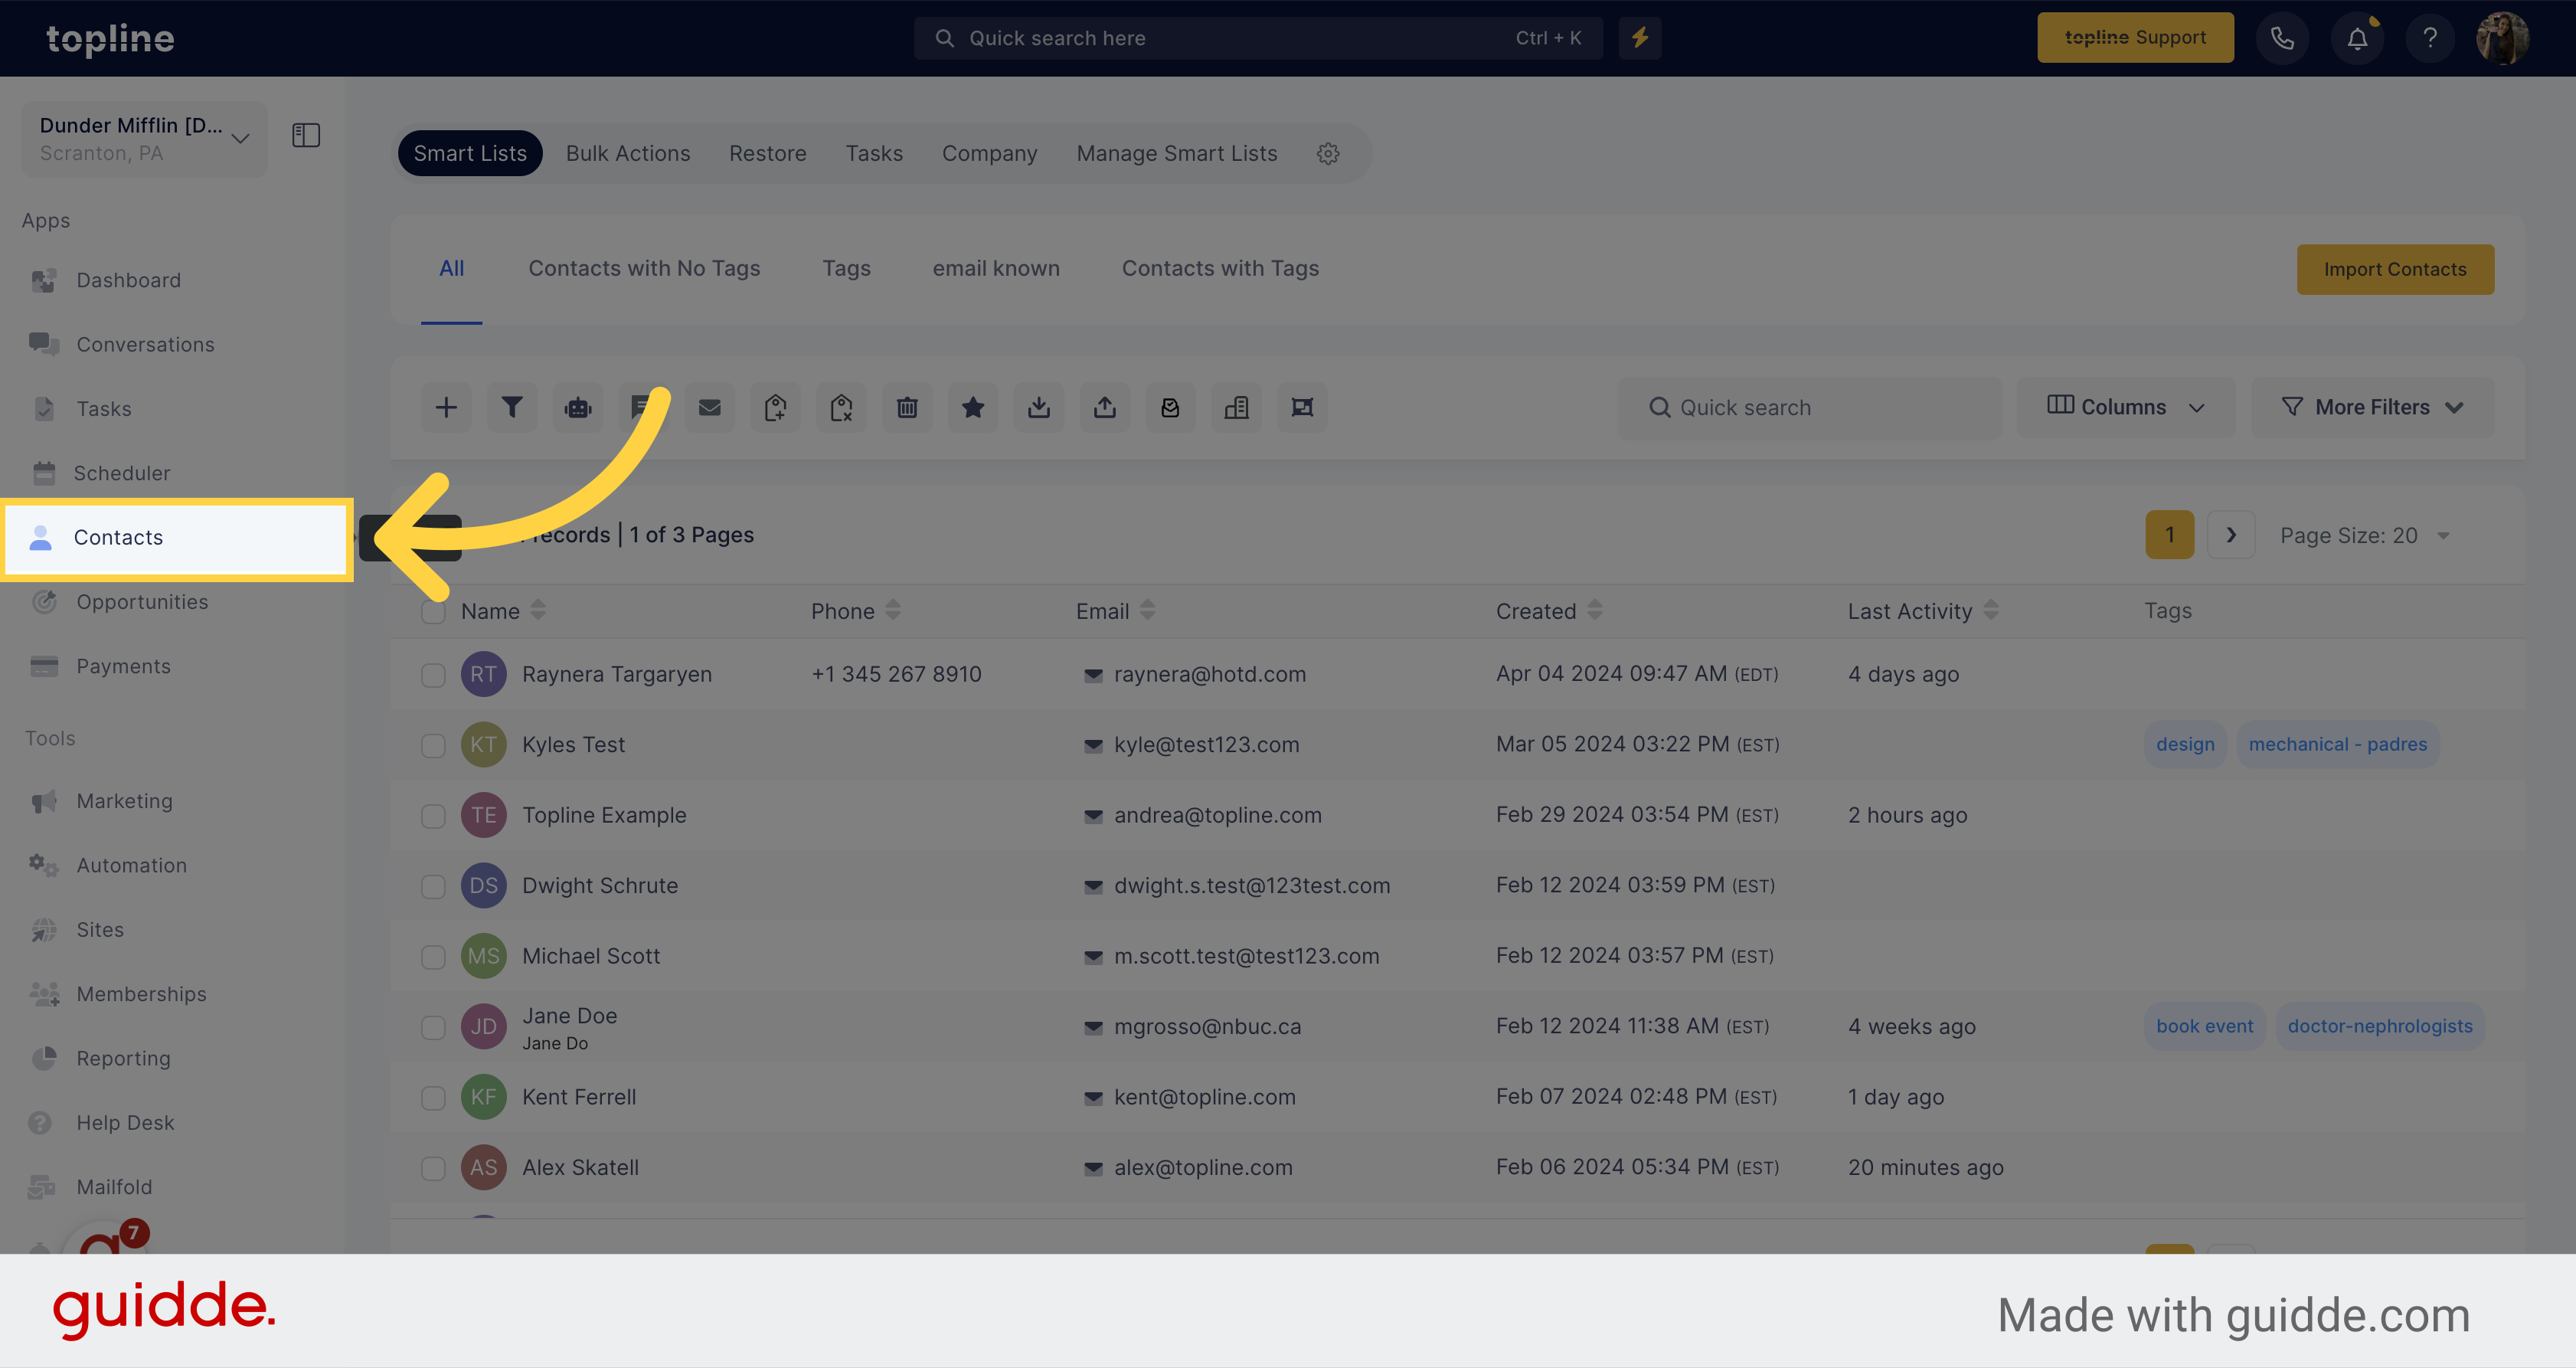Sort by Last Activity column arrows

1991,610
